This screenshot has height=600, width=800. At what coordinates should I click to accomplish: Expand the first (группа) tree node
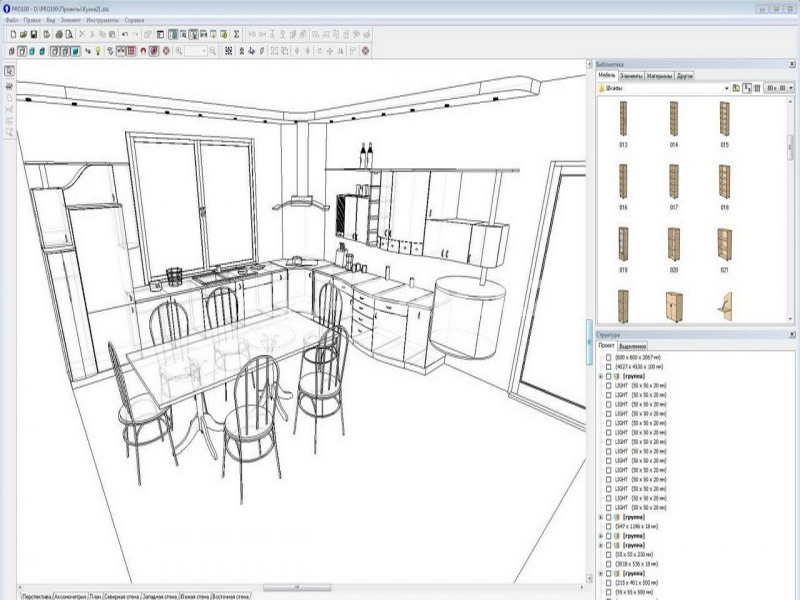tap(601, 376)
